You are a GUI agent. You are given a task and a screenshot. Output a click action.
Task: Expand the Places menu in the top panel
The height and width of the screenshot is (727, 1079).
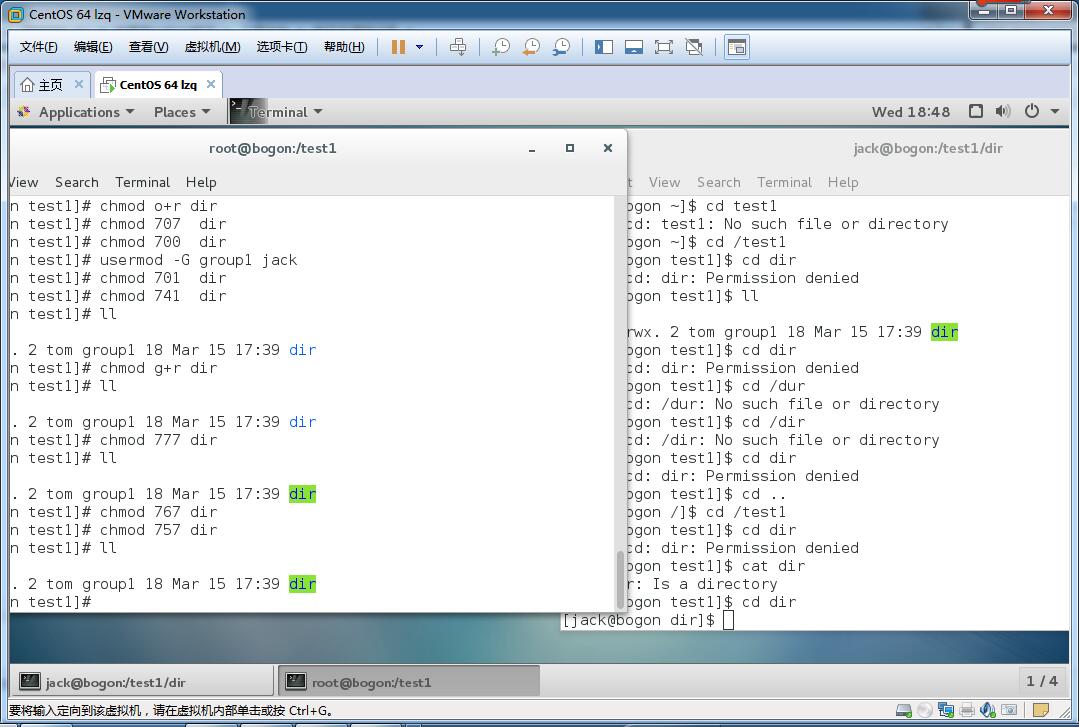click(182, 112)
